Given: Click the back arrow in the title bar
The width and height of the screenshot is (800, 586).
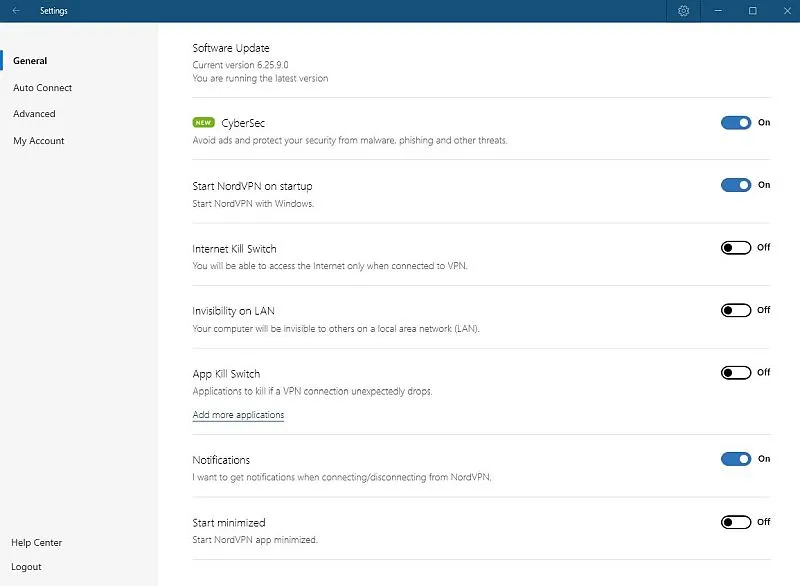Looking at the screenshot, I should [x=16, y=10].
